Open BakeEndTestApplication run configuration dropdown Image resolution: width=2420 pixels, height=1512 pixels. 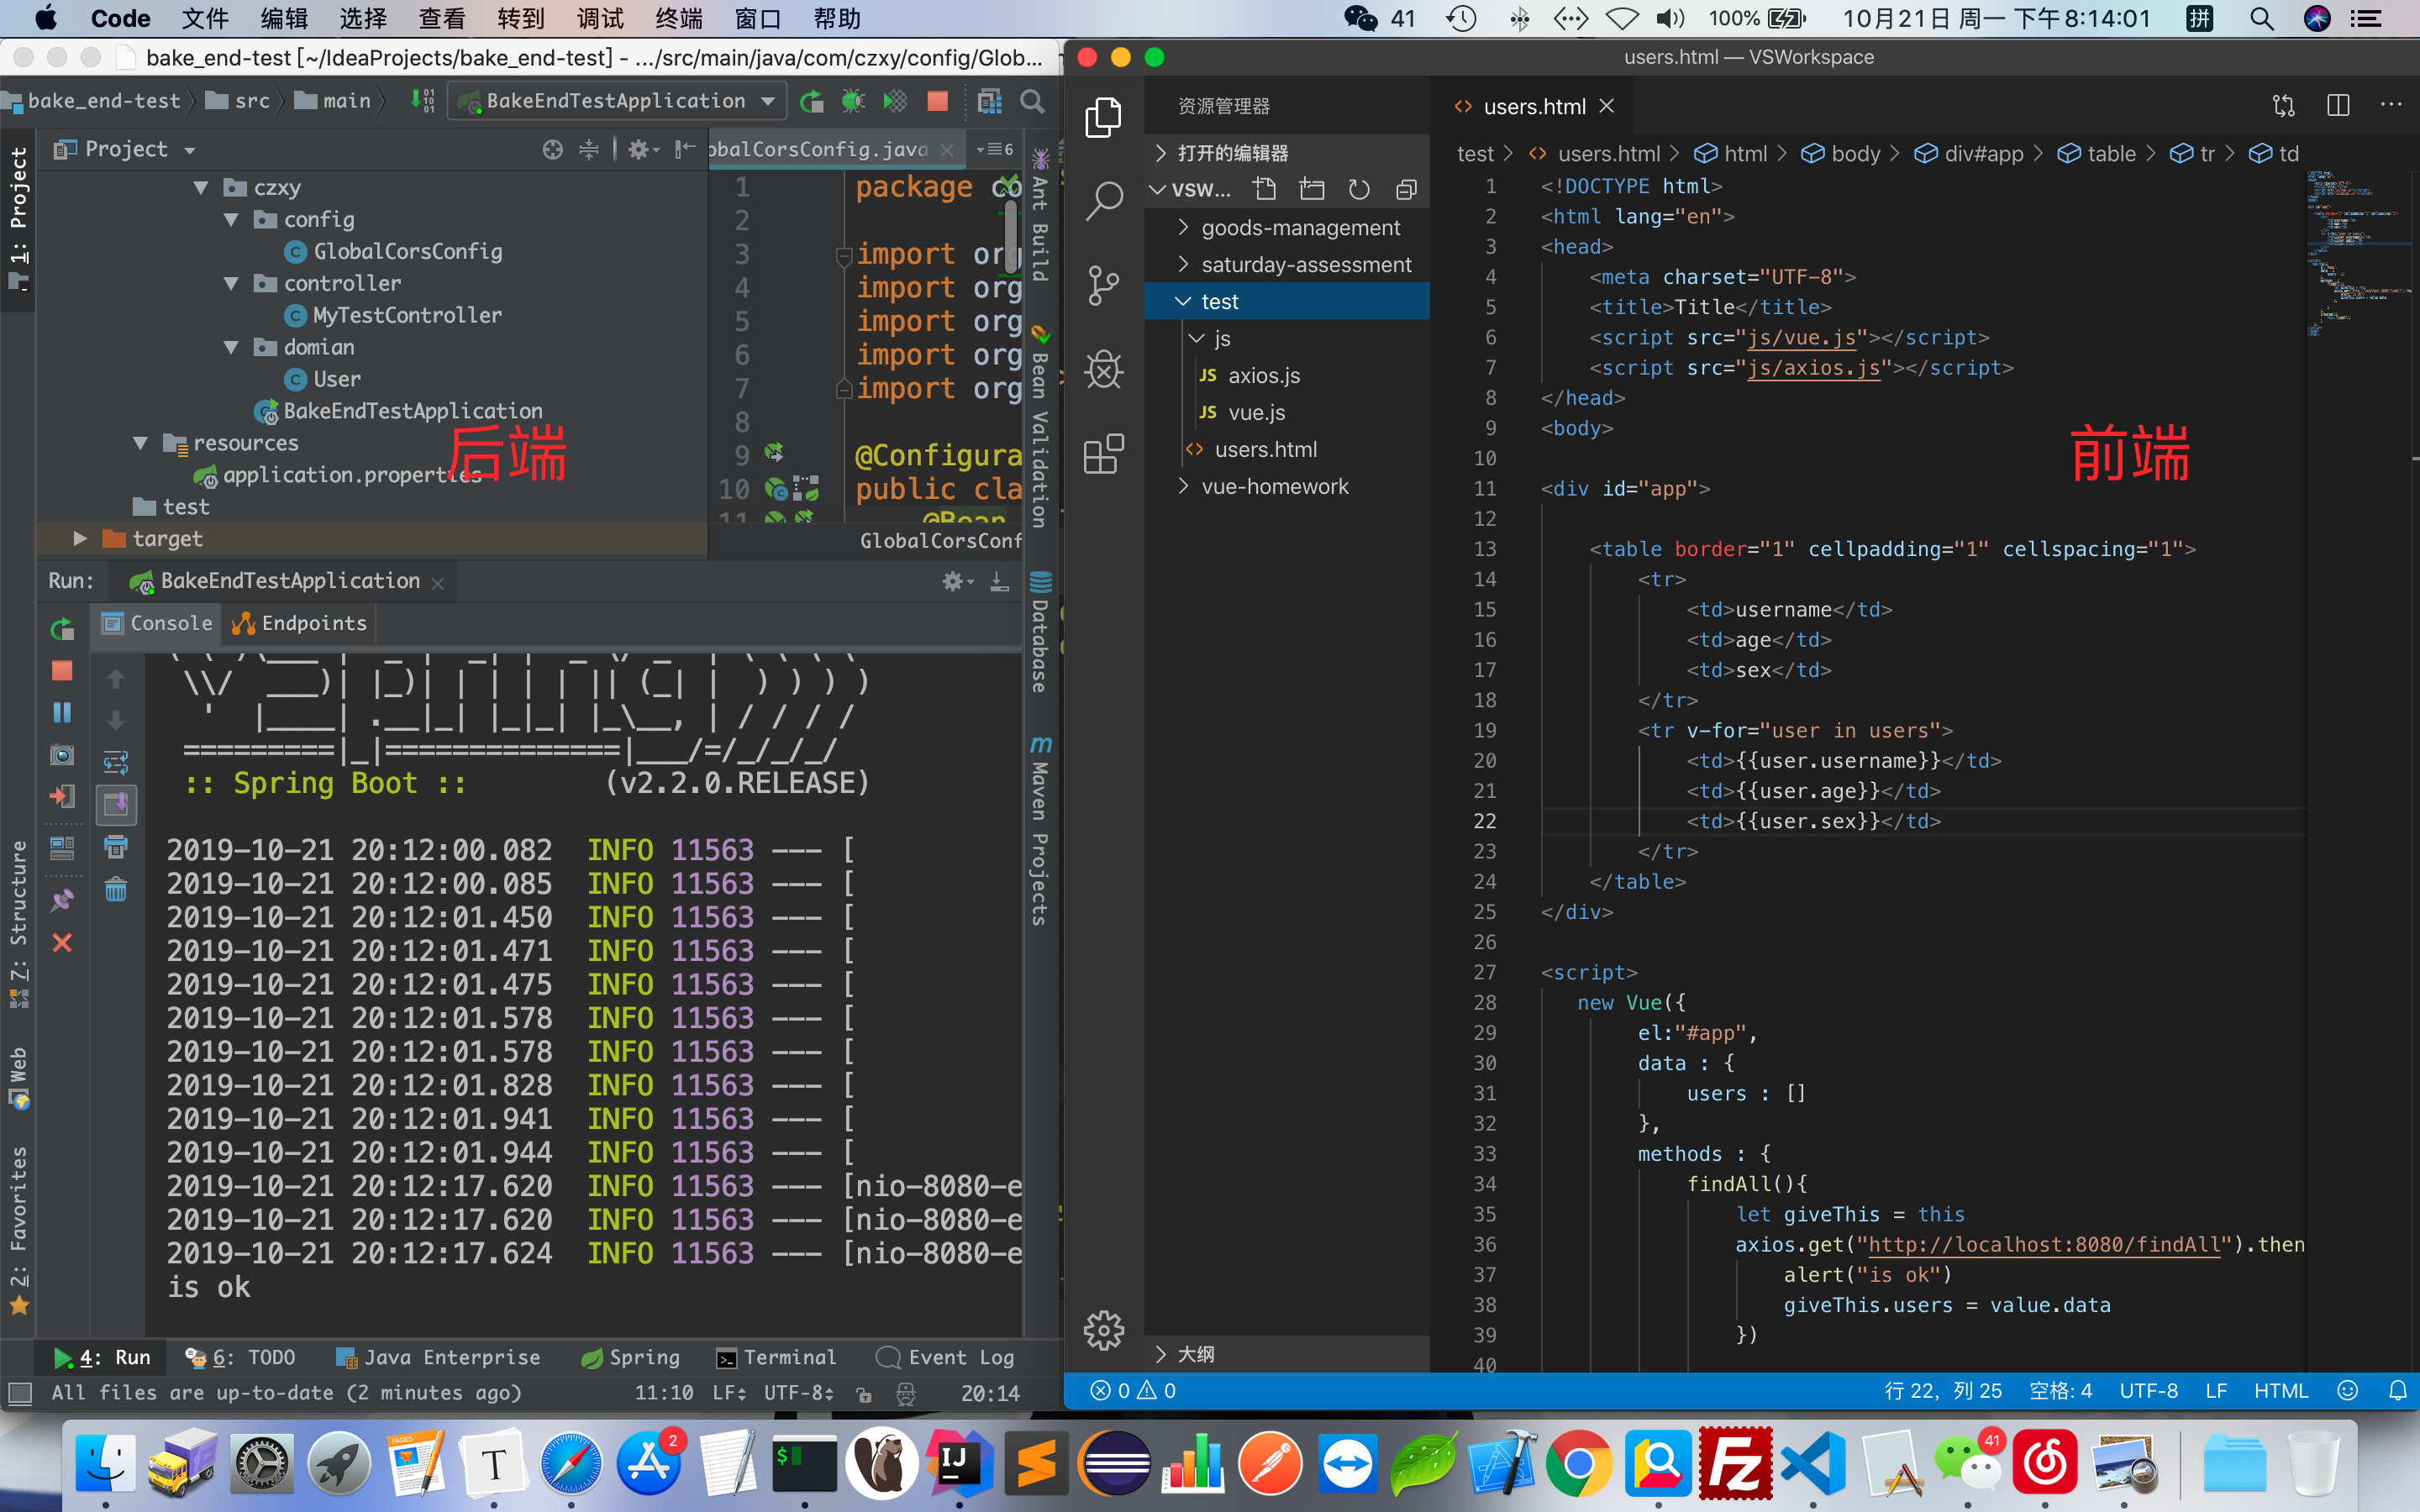pos(616,101)
